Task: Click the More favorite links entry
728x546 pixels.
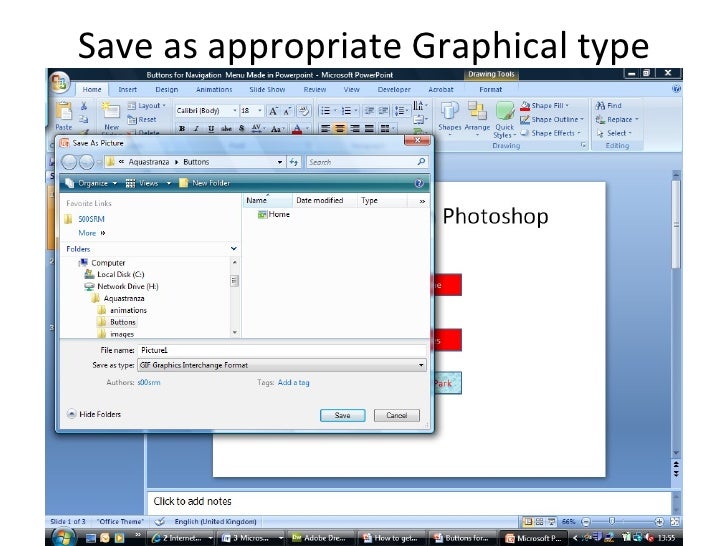Action: tap(92, 233)
